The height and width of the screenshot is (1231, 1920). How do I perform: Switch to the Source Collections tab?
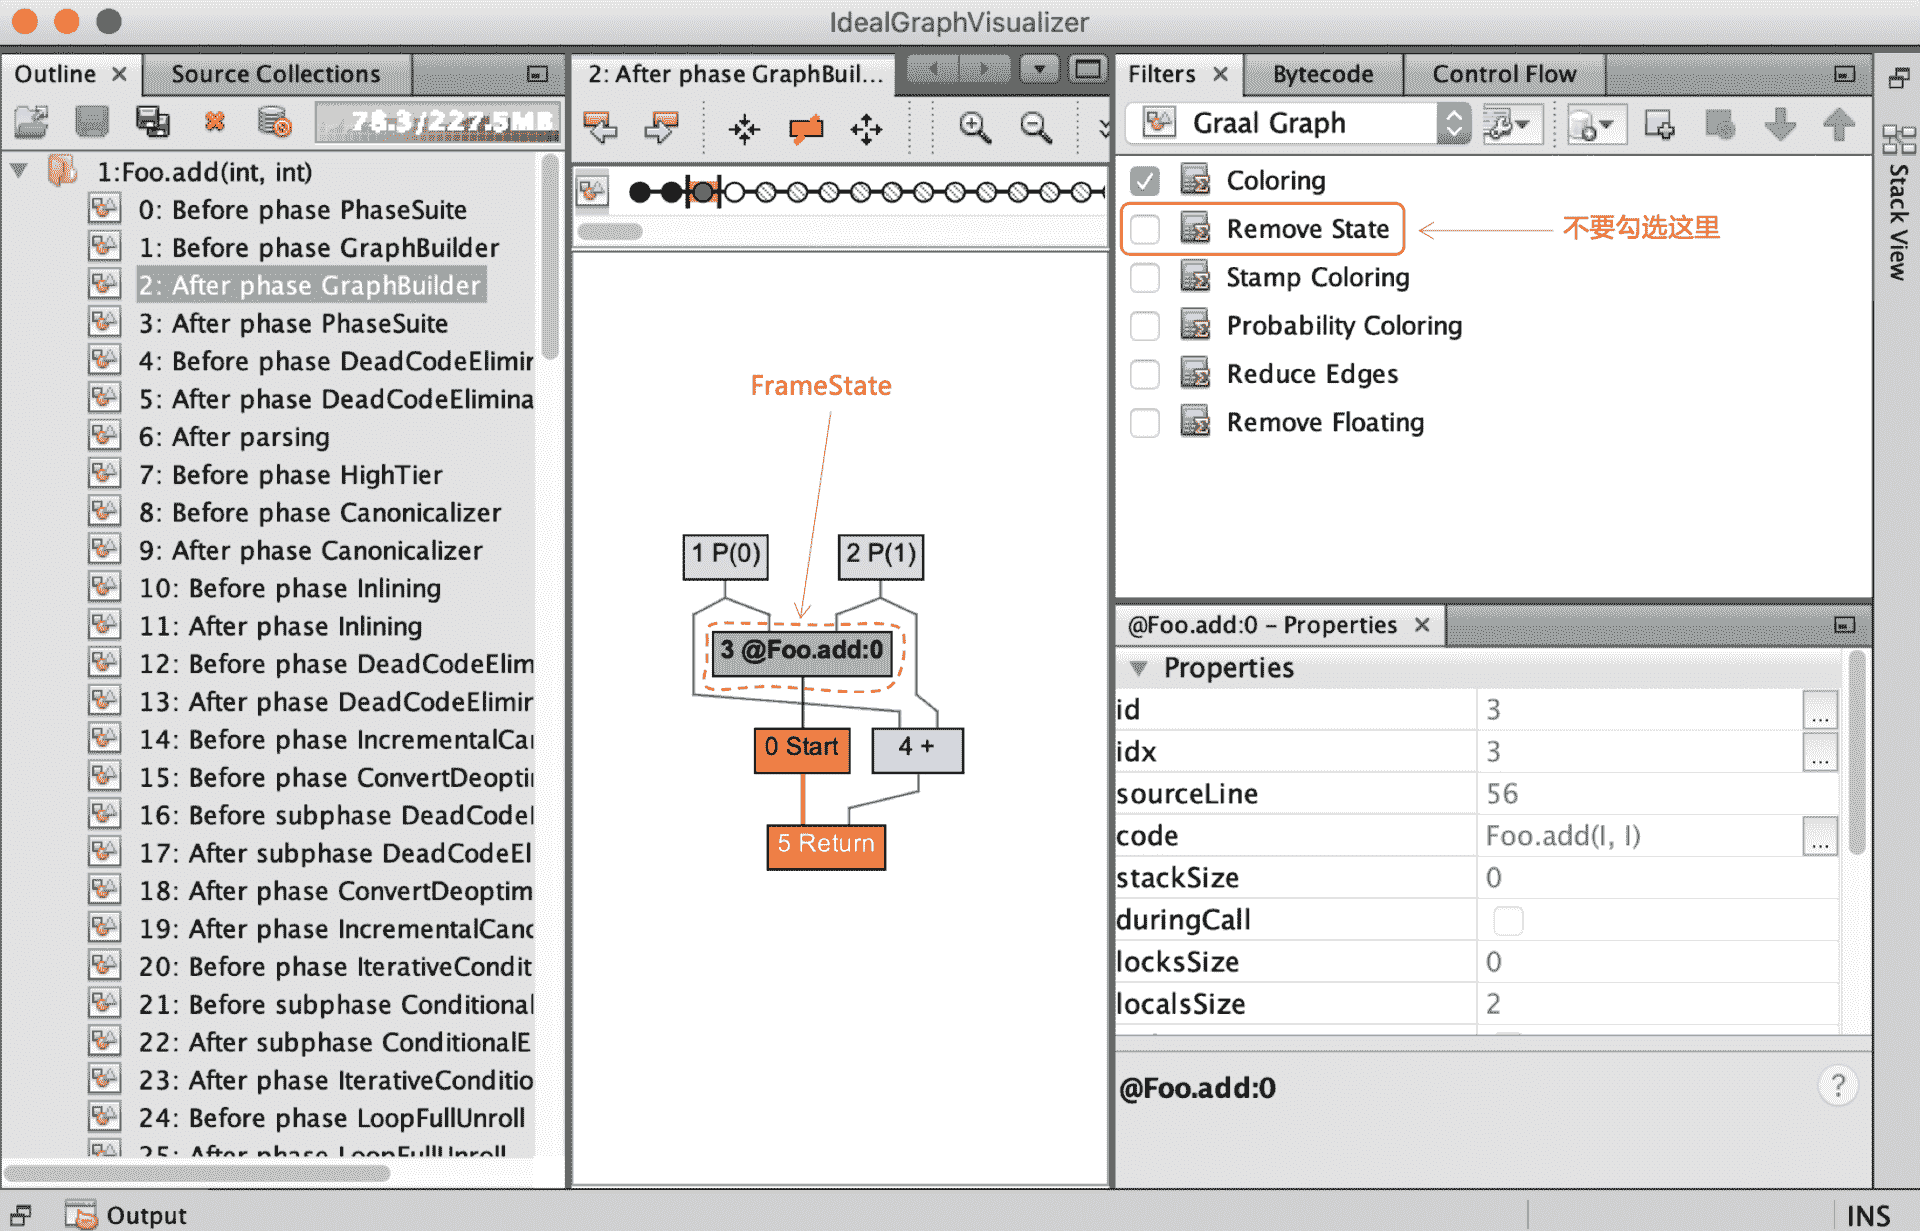click(275, 74)
